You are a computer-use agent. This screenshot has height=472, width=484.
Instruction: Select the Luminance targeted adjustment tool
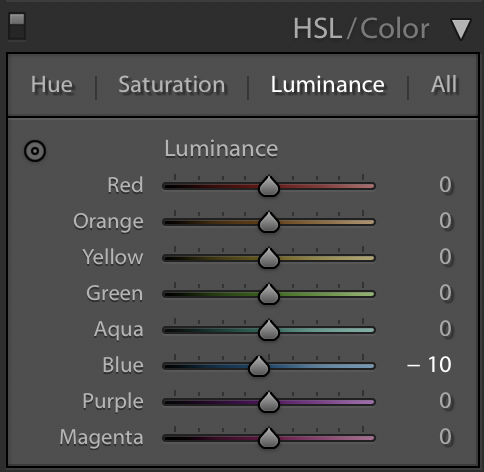click(35, 151)
